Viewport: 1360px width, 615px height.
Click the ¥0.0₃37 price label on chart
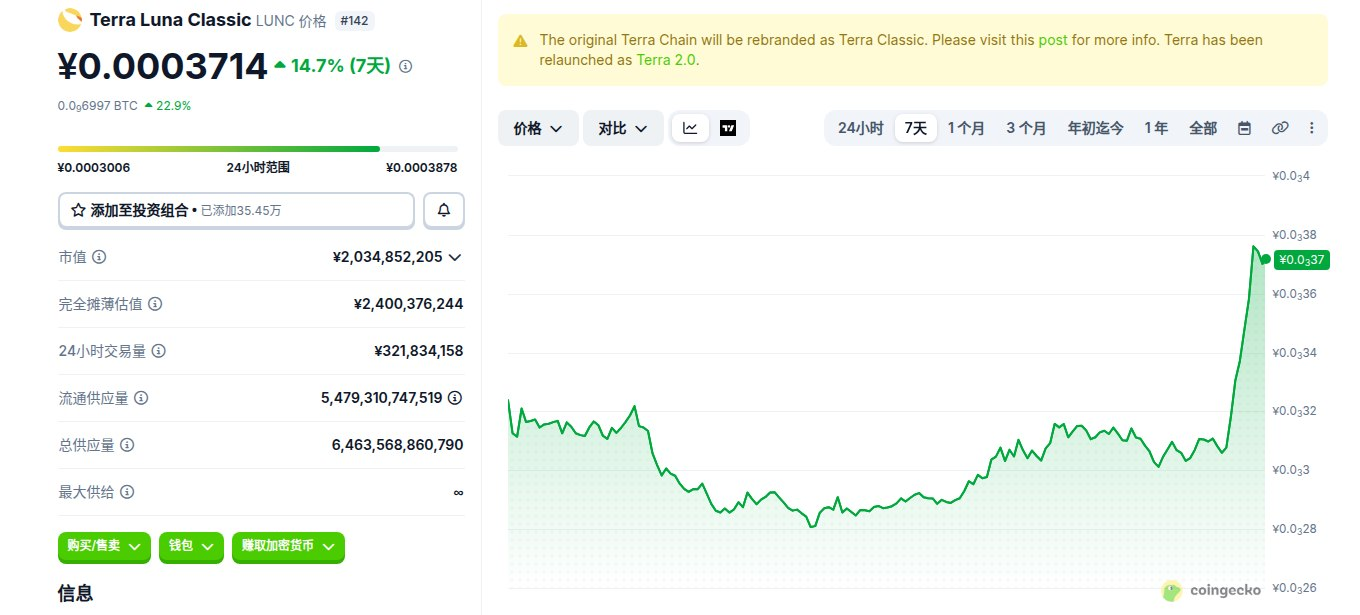[x=1300, y=260]
